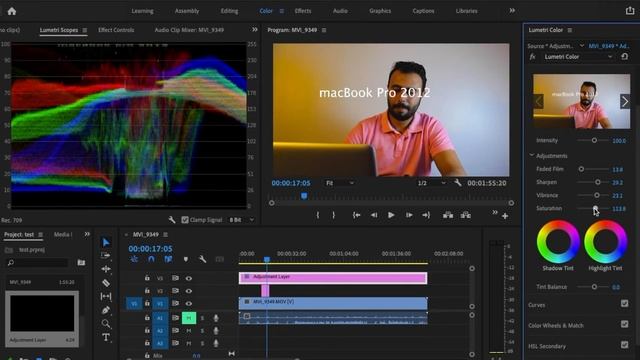Toggle the Curves section checkbox
Image resolution: width=640 pixels, height=360 pixels.
(x=624, y=303)
